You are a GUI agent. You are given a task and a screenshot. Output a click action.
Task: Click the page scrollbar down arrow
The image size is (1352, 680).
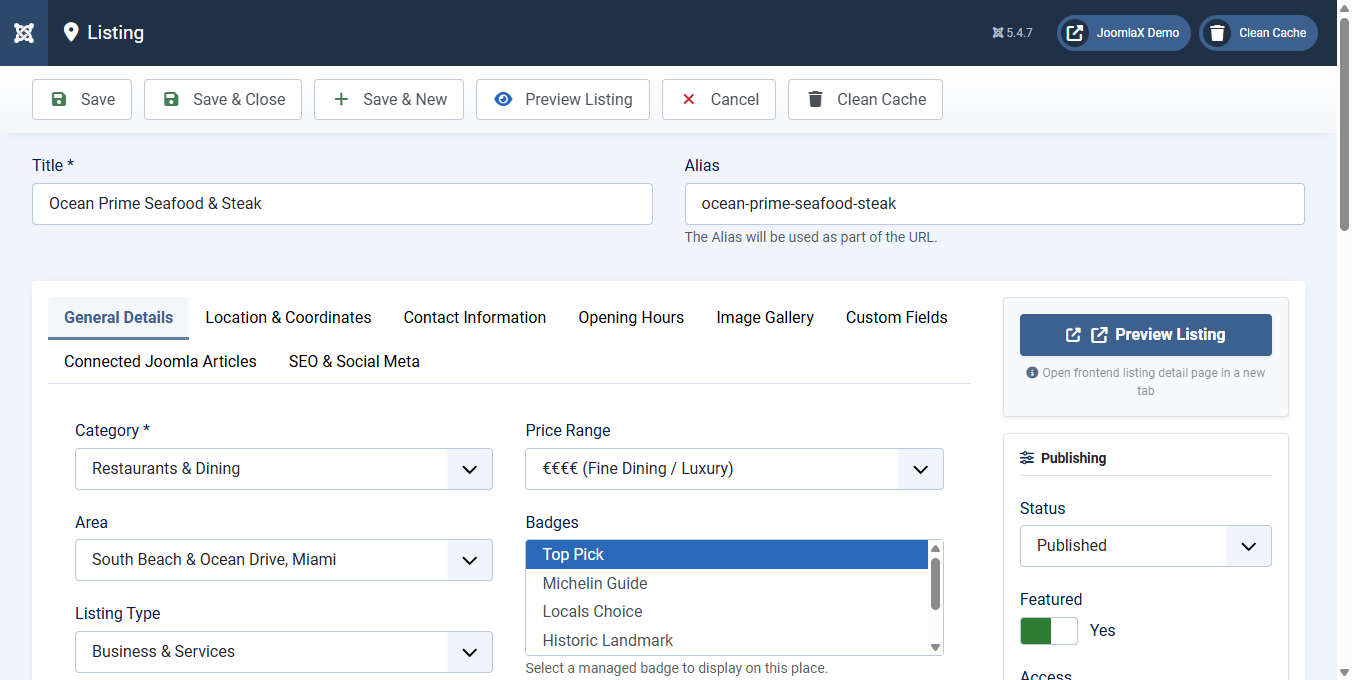tap(1344, 672)
